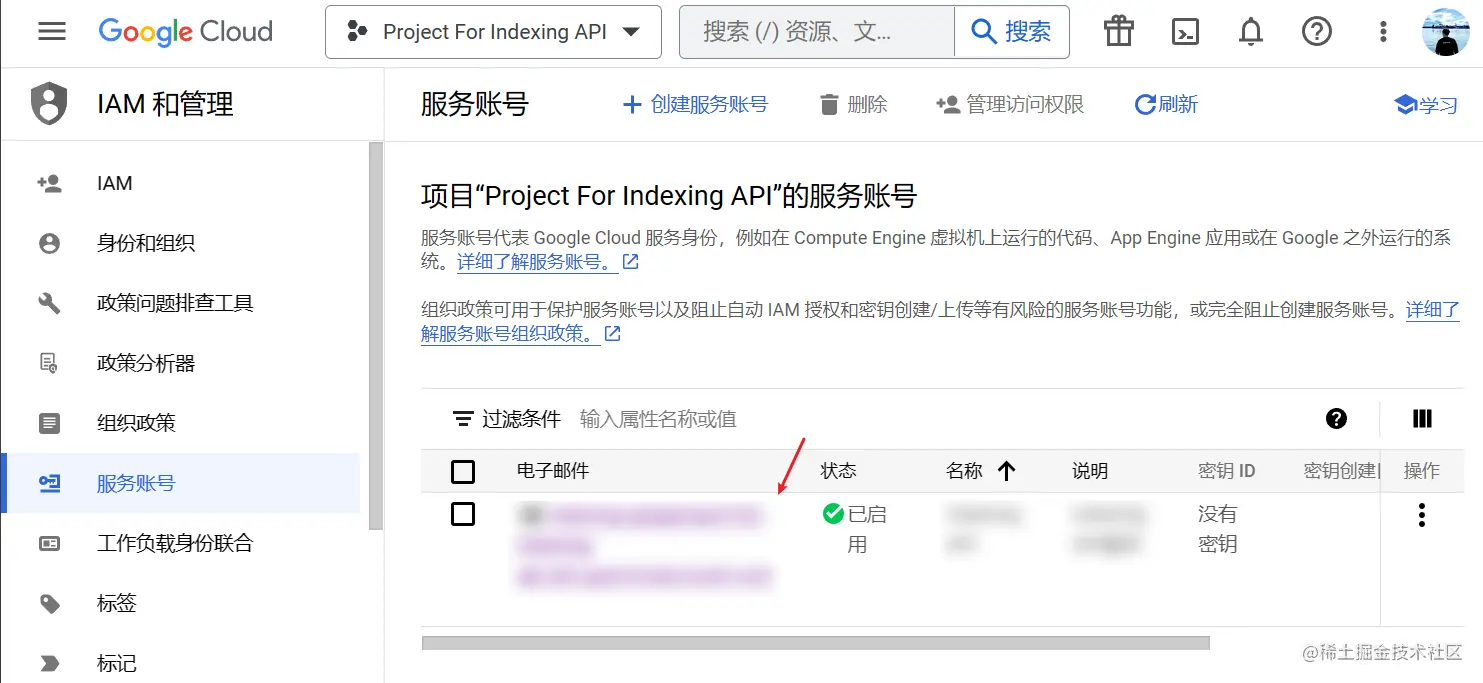This screenshot has width=1483, height=683.
Task: Toggle the service account row checkbox
Action: pos(463,514)
